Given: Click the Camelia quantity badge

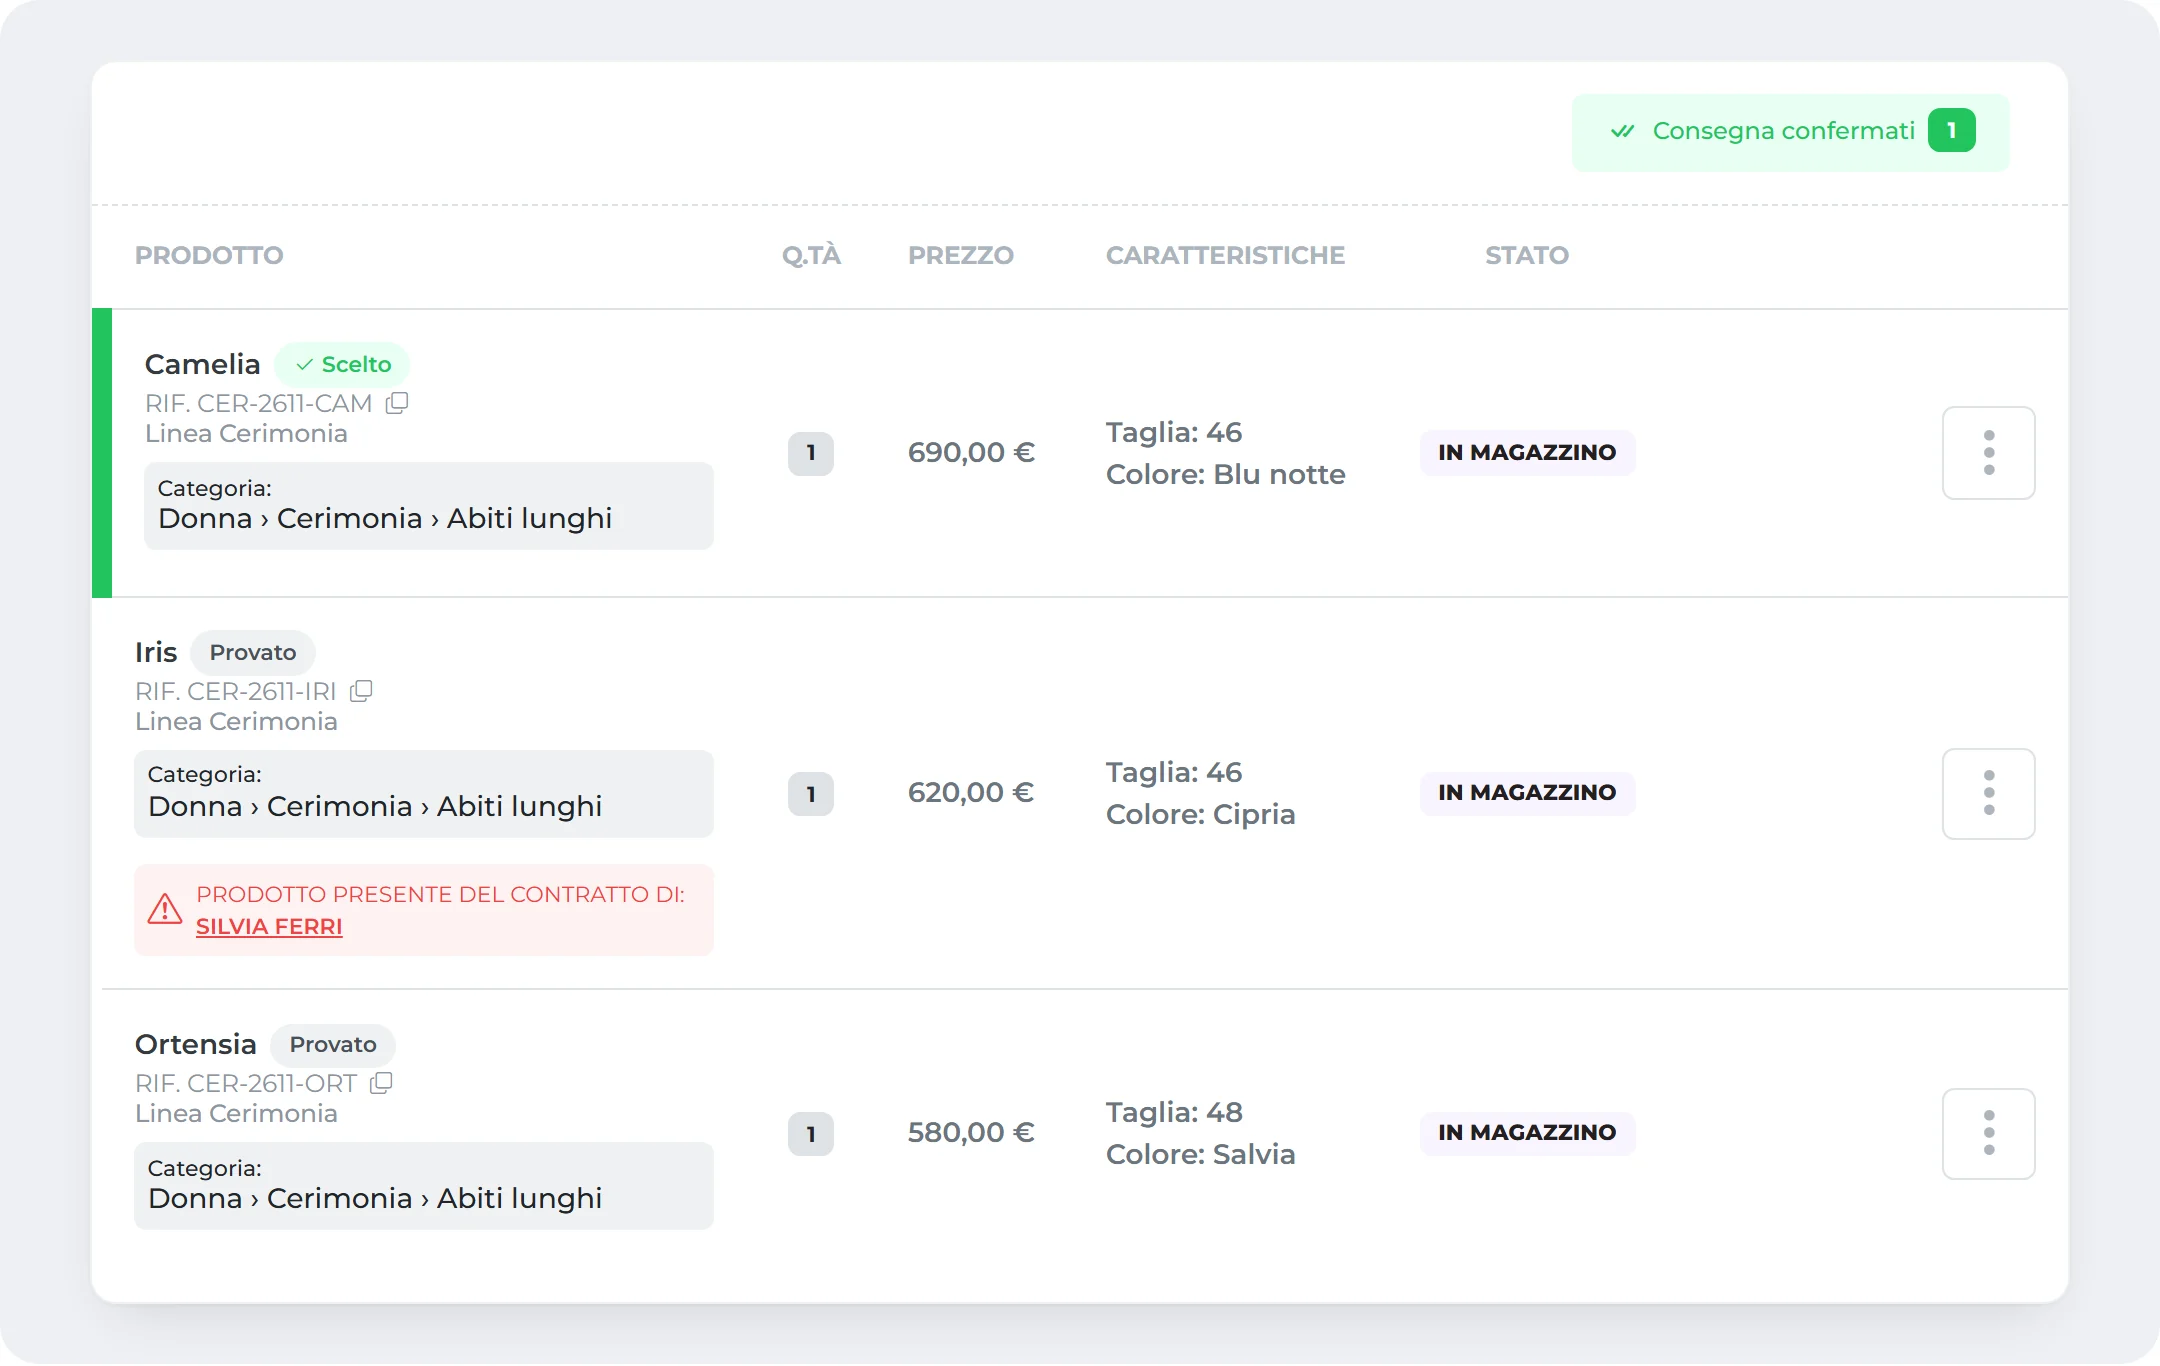Looking at the screenshot, I should point(811,453).
